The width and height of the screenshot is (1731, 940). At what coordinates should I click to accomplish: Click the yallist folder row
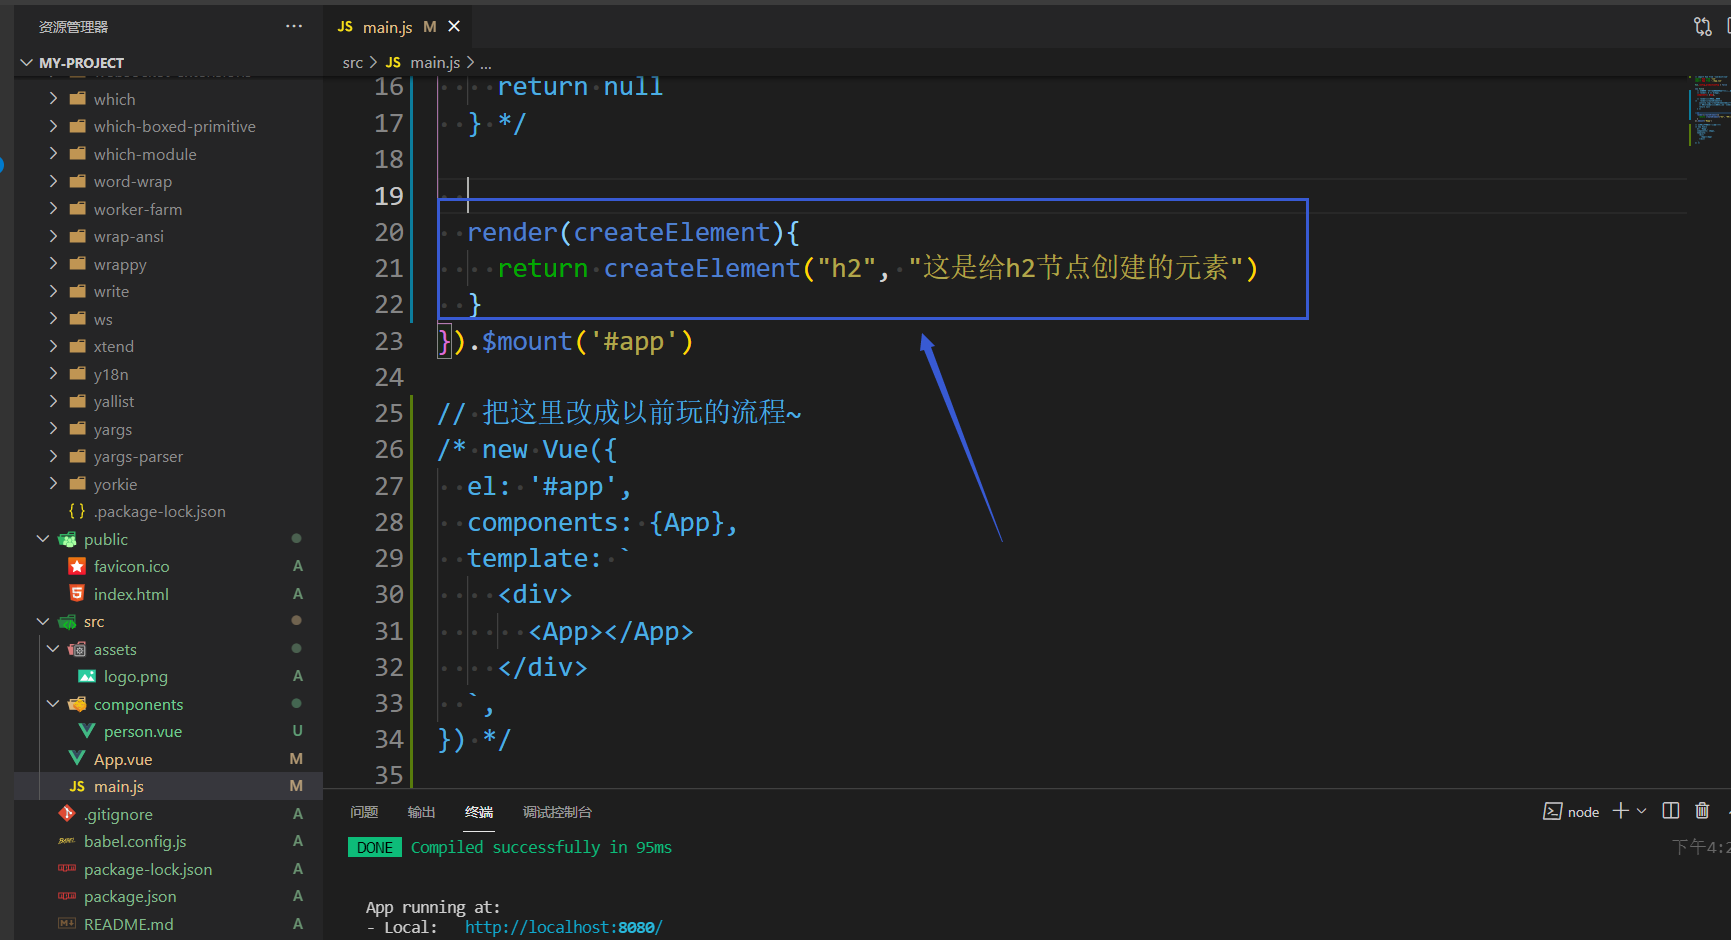click(x=168, y=401)
